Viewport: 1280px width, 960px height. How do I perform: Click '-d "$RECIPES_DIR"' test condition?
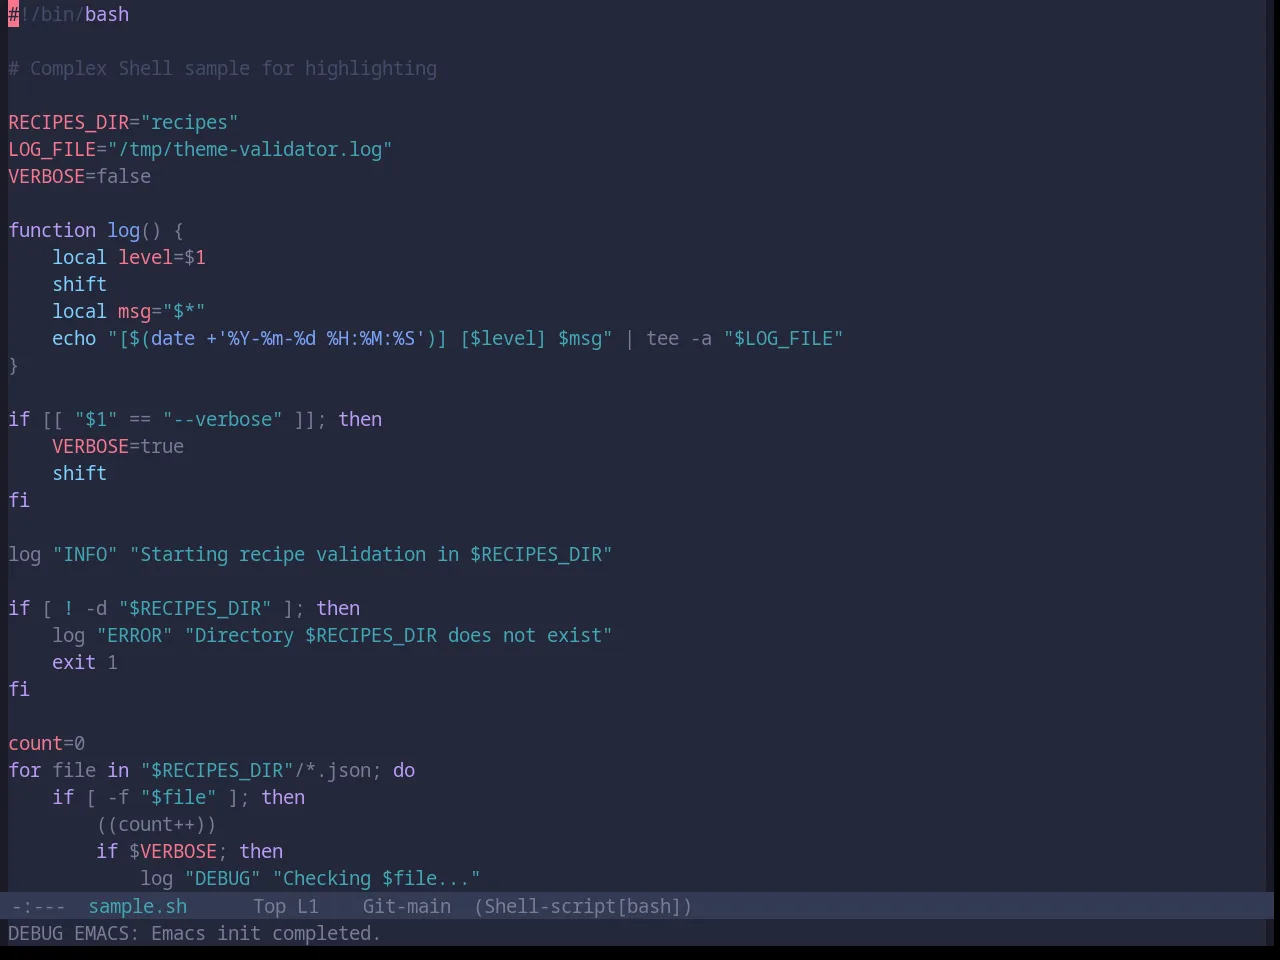point(179,608)
